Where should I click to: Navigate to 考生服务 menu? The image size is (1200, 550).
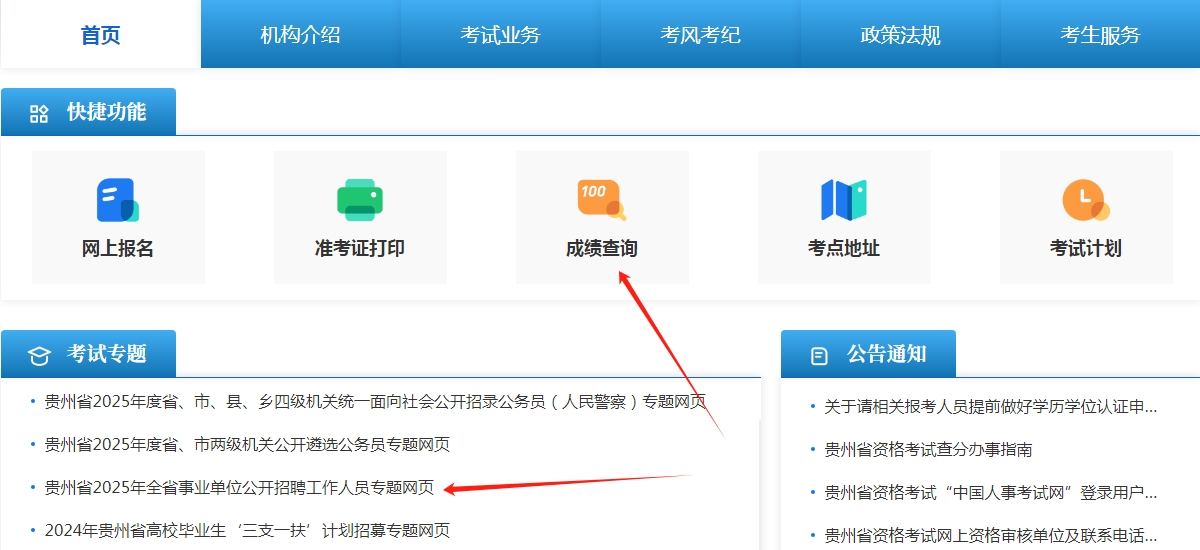[x=1100, y=35]
